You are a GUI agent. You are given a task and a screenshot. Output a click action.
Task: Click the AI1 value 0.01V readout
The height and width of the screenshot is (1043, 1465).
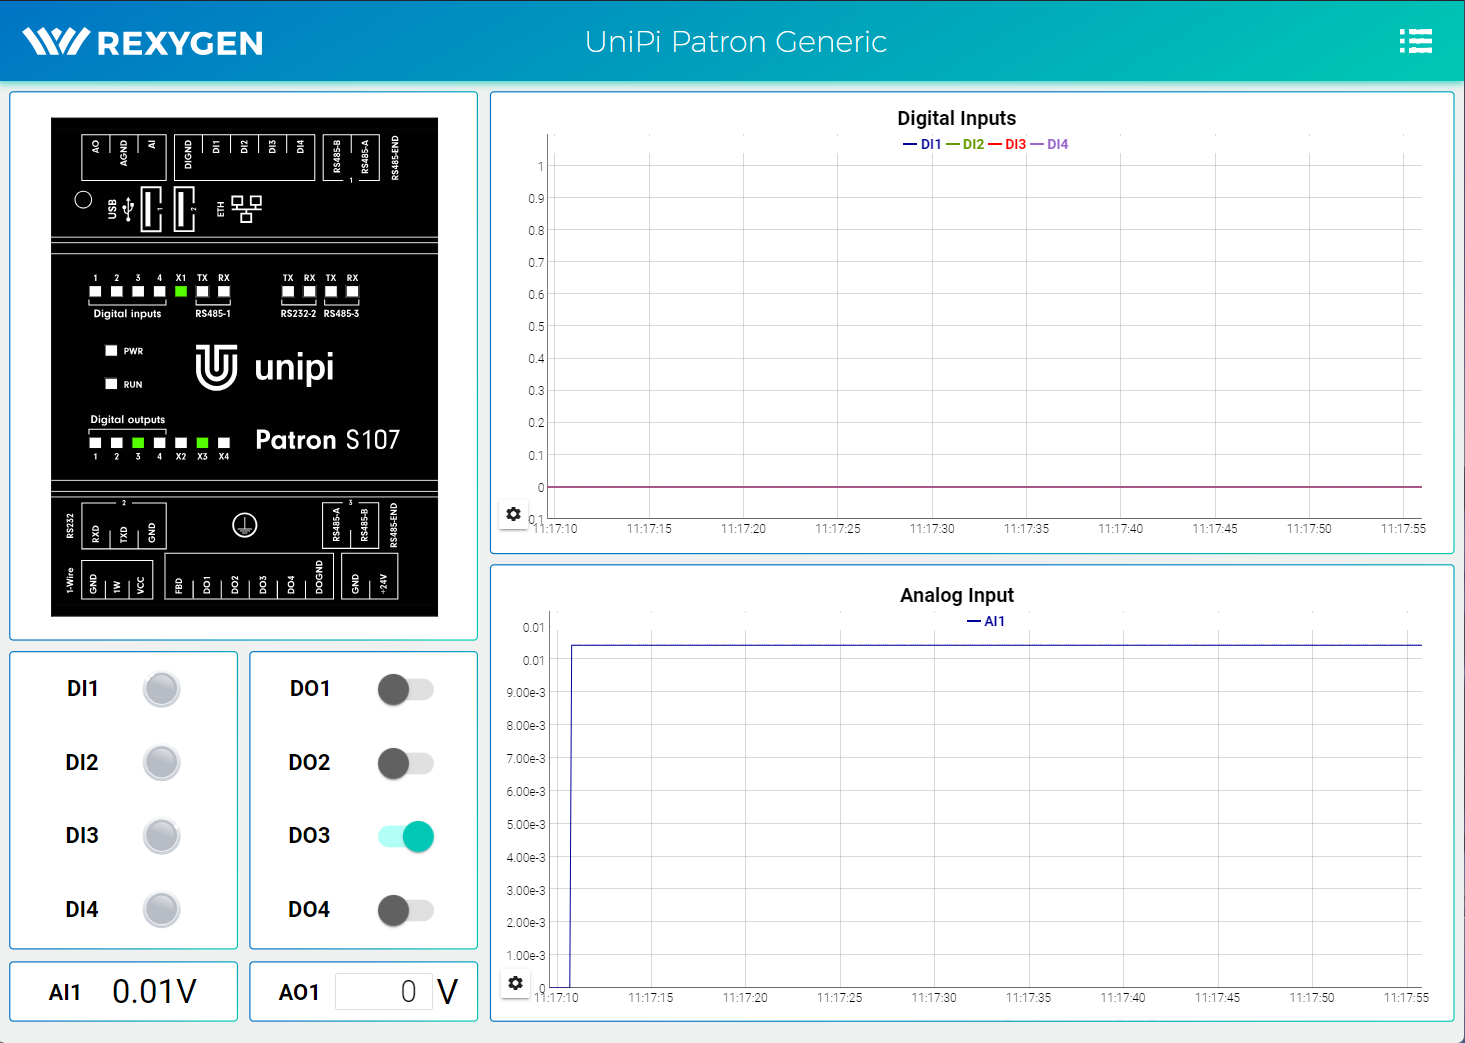pos(154,991)
